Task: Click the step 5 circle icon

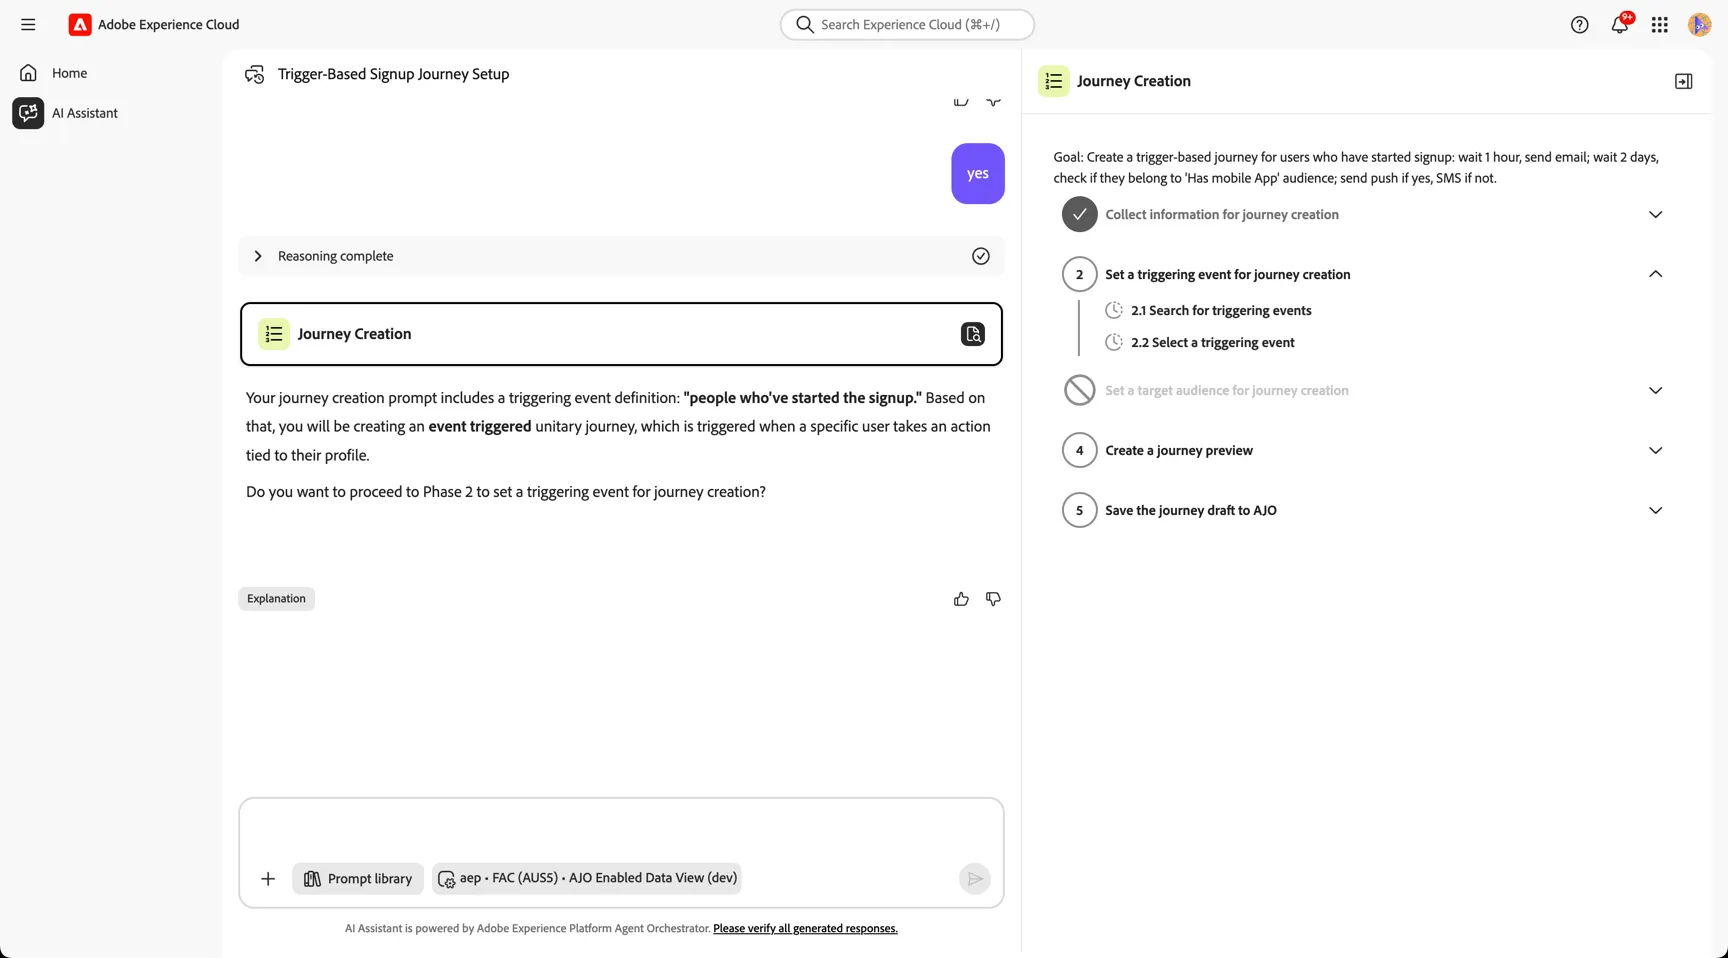Action: click(1079, 511)
